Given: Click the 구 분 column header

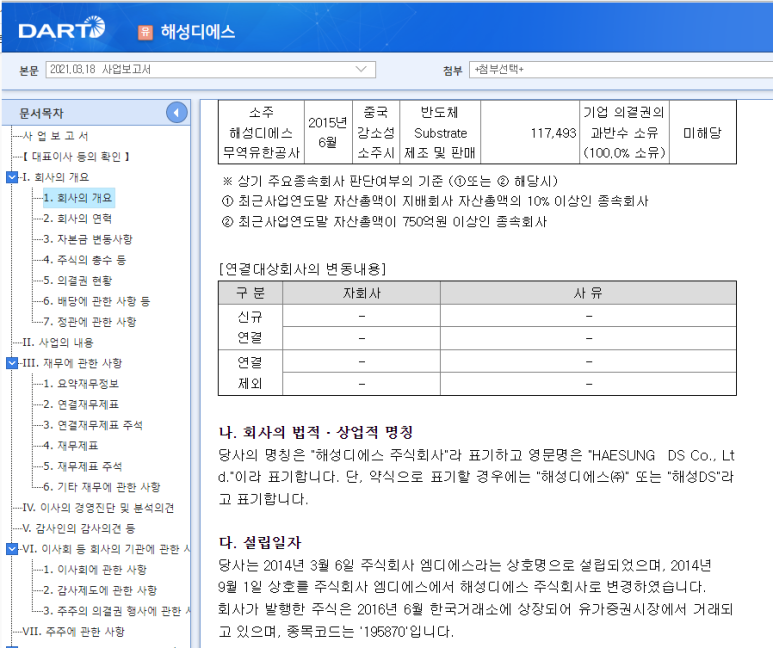Looking at the screenshot, I should coord(250,293).
